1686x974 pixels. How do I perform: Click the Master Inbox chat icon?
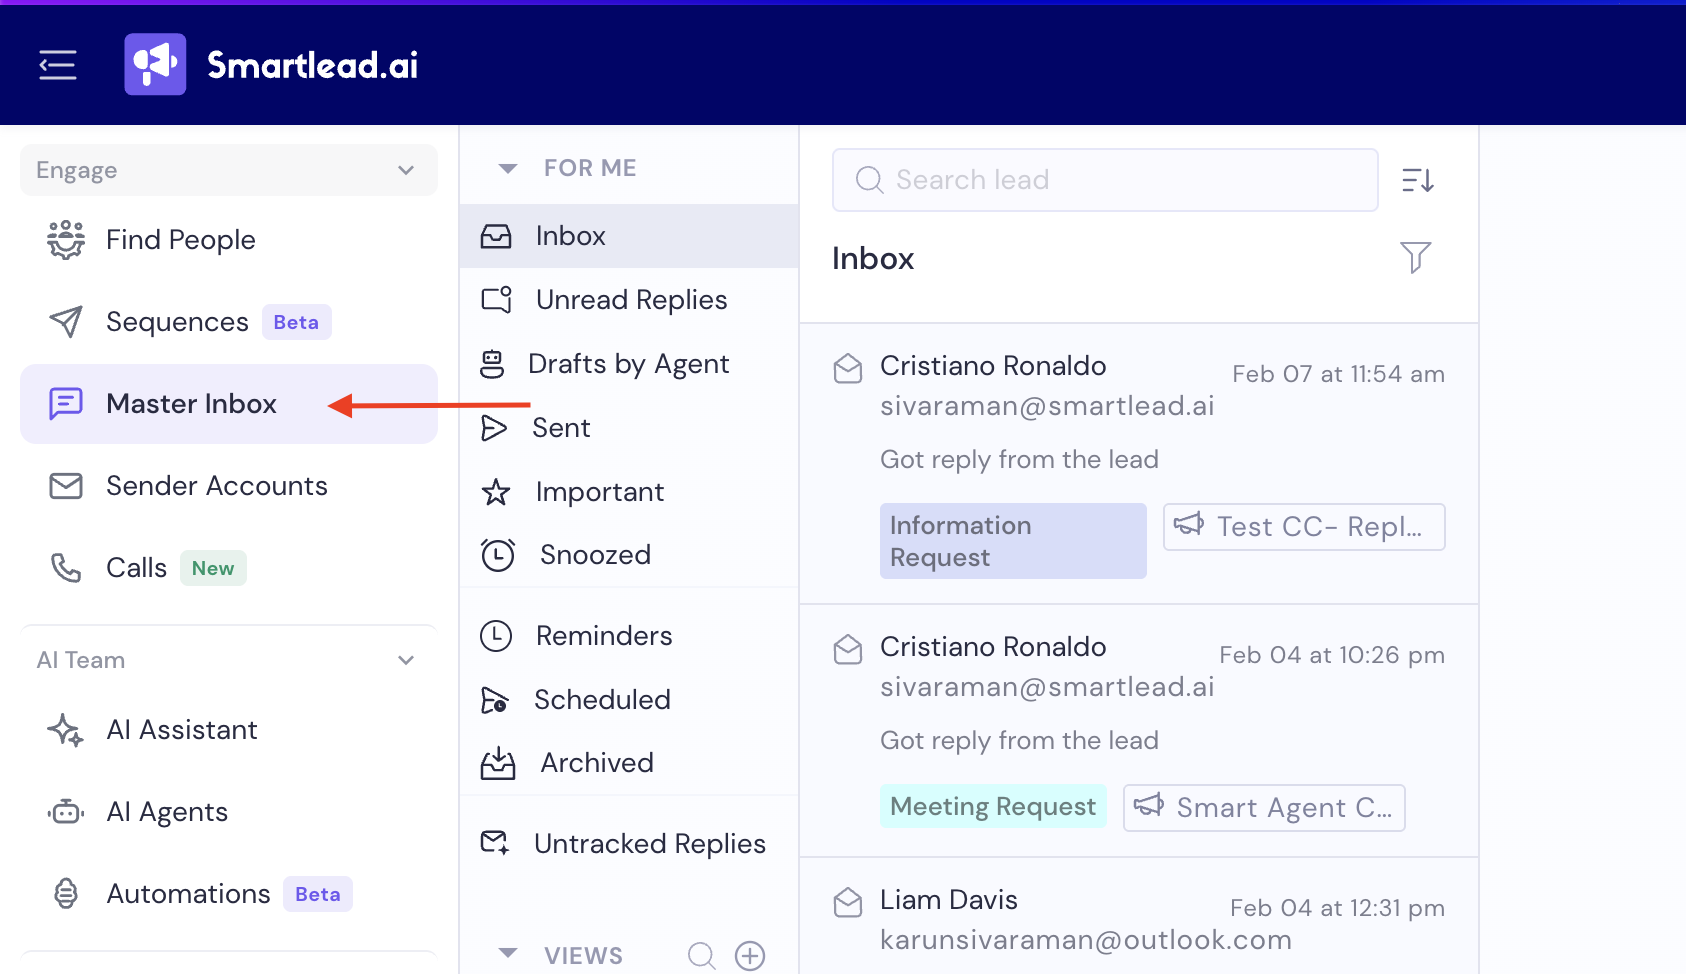tap(66, 404)
